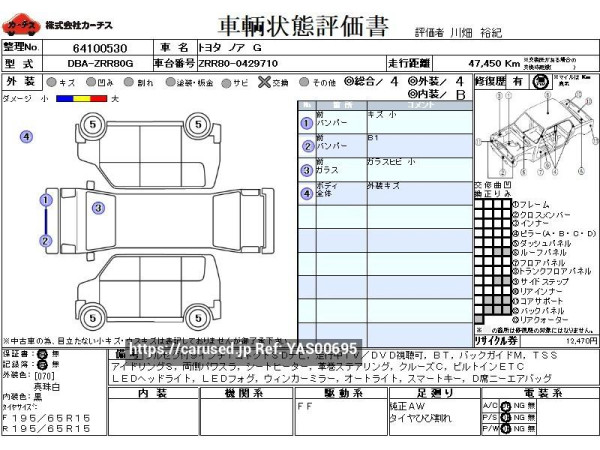Click circled 4 in the ボディ全体 row
The height and width of the screenshot is (450, 600).
click(306, 193)
